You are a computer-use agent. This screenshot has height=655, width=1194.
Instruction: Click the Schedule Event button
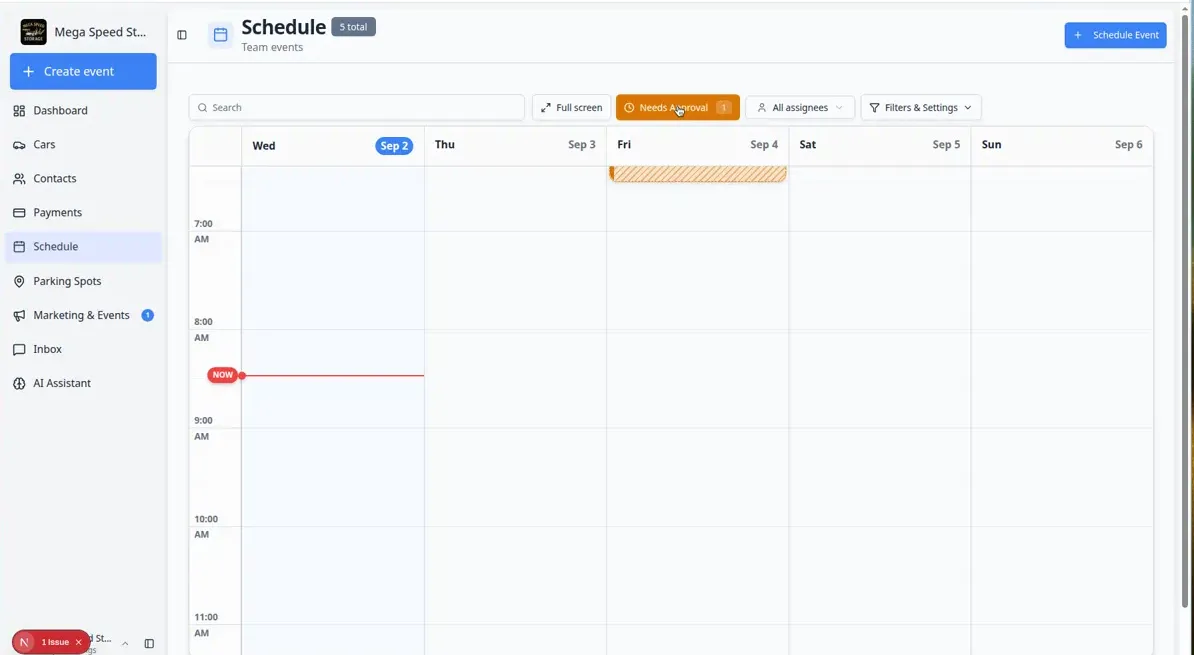(1115, 35)
